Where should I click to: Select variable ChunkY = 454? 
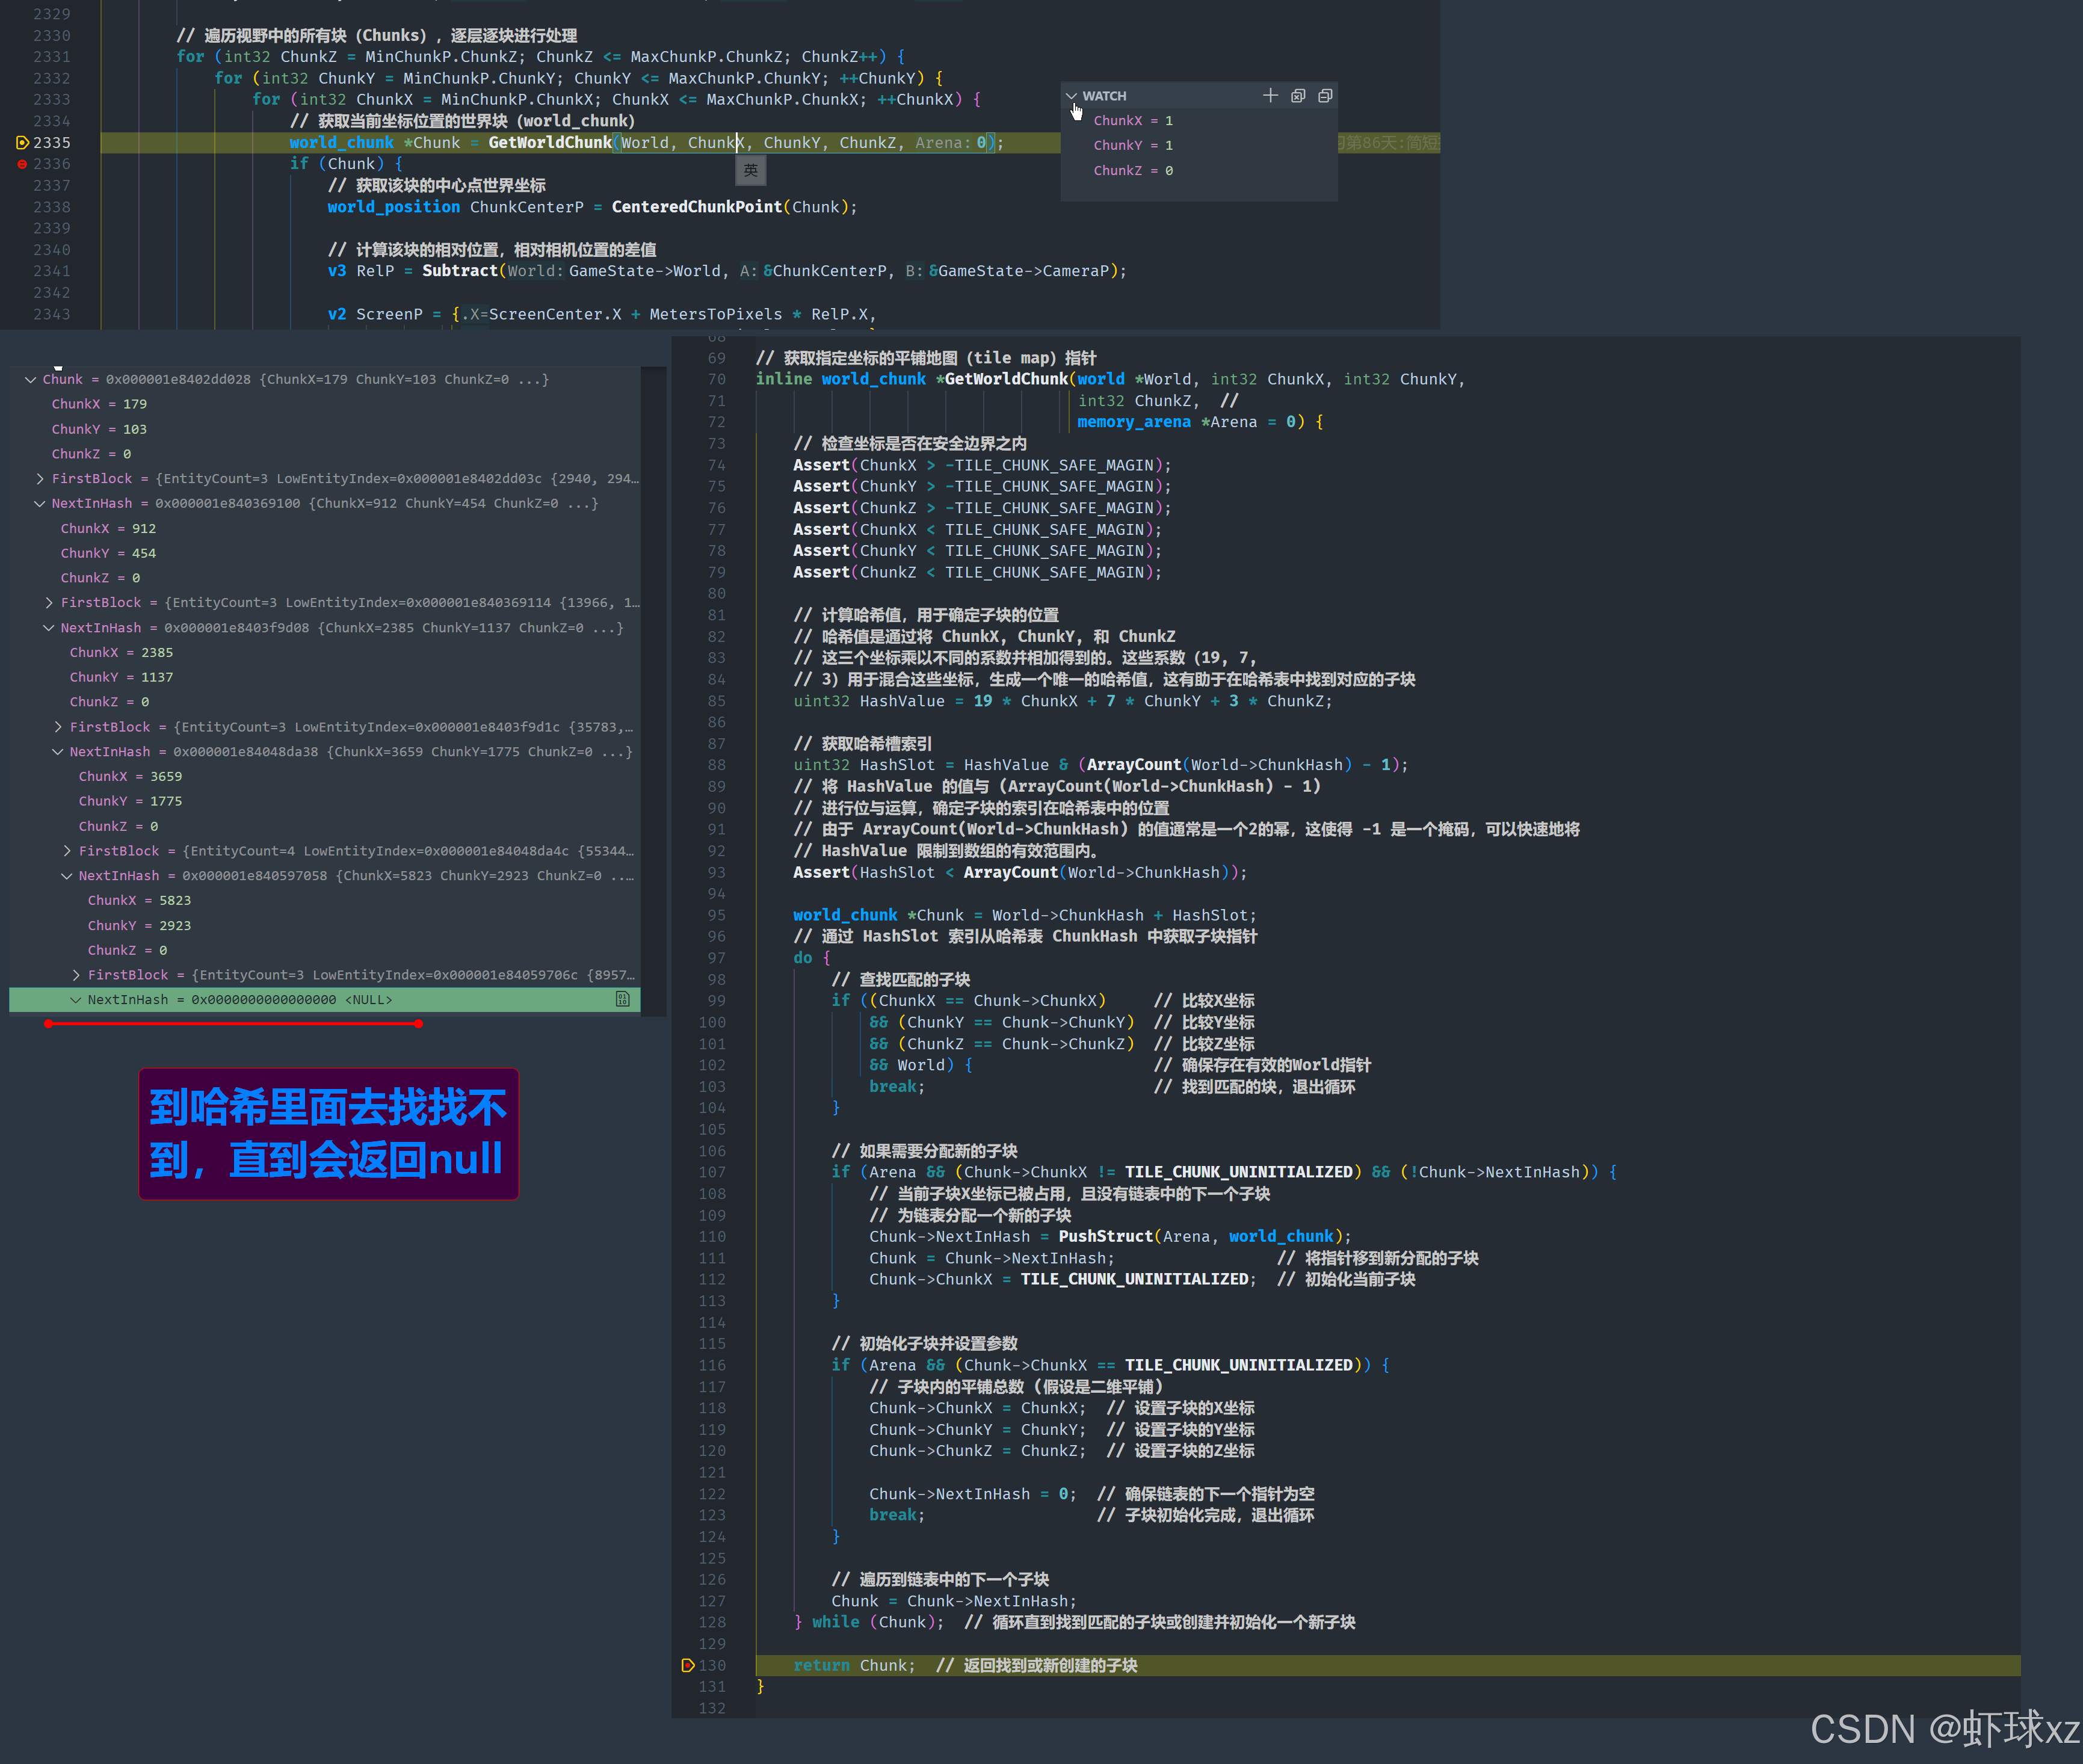[108, 553]
